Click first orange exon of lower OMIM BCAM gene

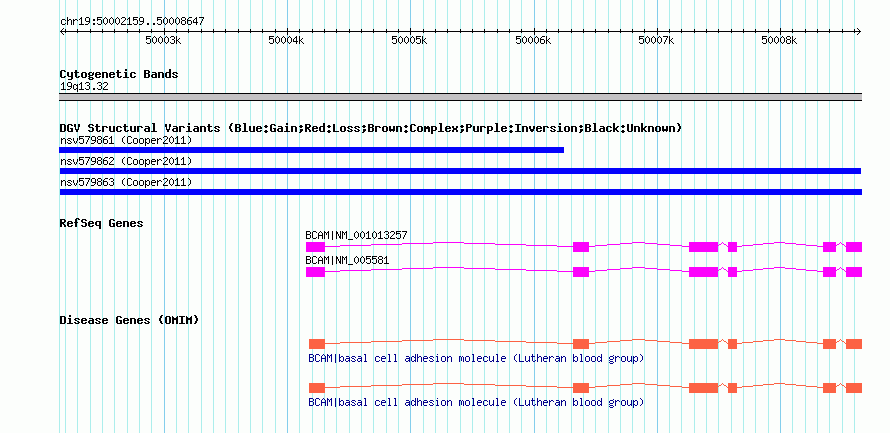click(x=317, y=388)
